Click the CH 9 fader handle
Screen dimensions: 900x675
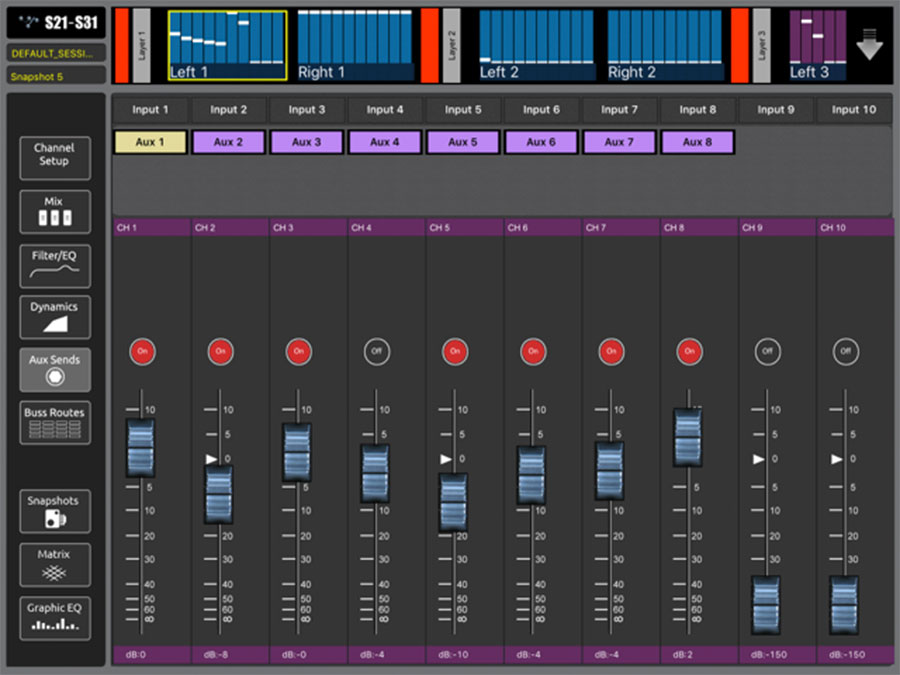tap(766, 605)
